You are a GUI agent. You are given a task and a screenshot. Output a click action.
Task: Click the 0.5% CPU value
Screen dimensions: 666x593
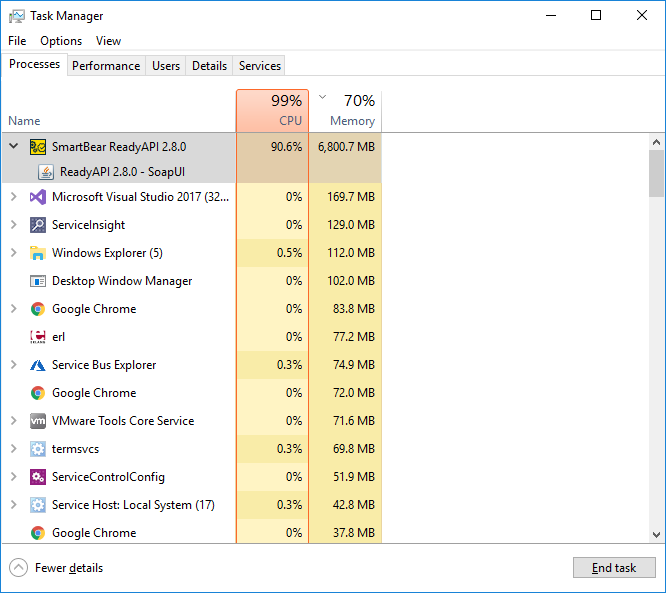pos(289,253)
